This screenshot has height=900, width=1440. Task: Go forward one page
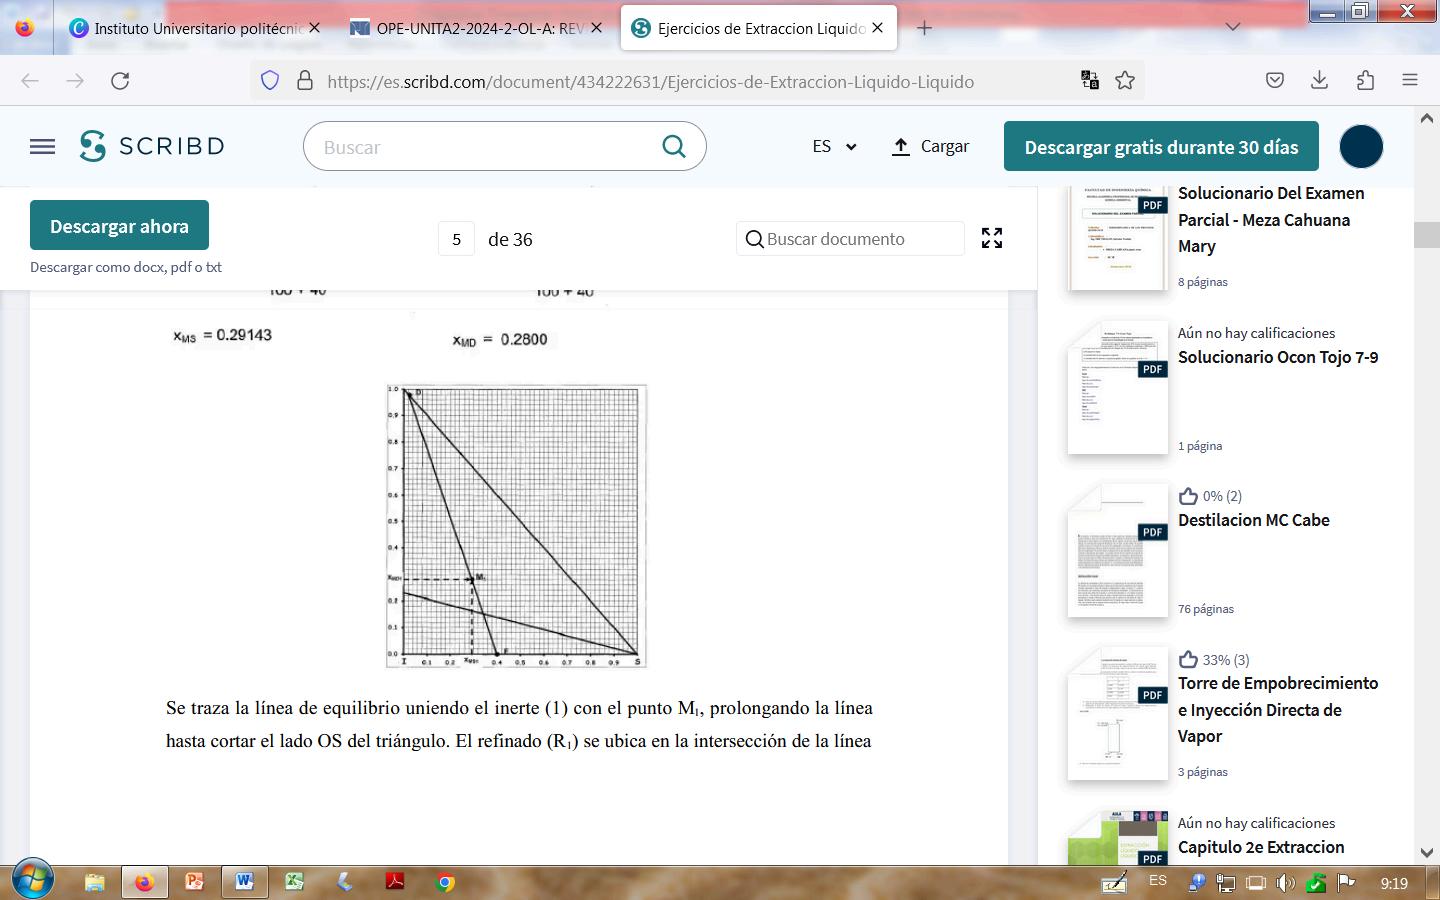tap(75, 81)
